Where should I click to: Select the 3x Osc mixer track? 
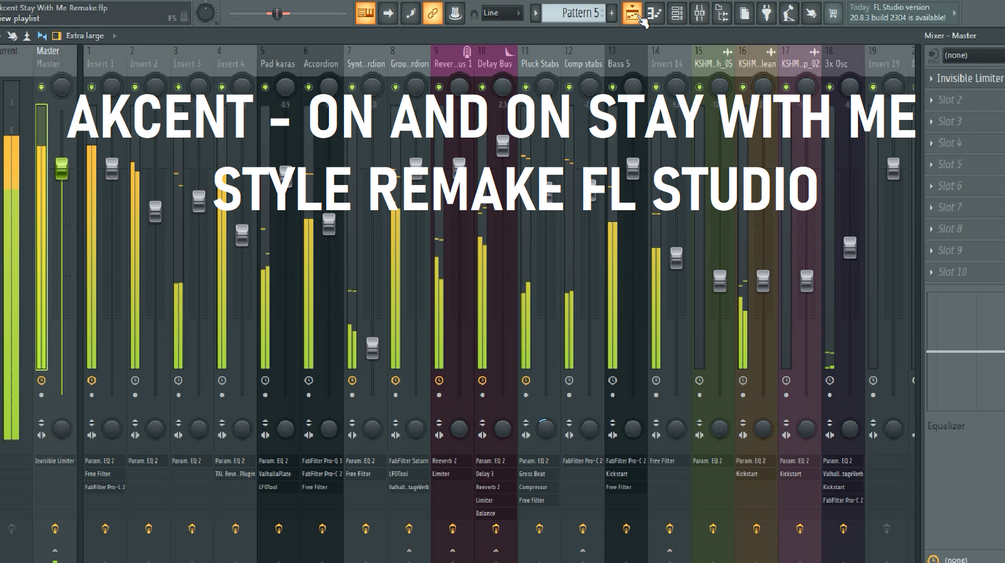[x=836, y=63]
